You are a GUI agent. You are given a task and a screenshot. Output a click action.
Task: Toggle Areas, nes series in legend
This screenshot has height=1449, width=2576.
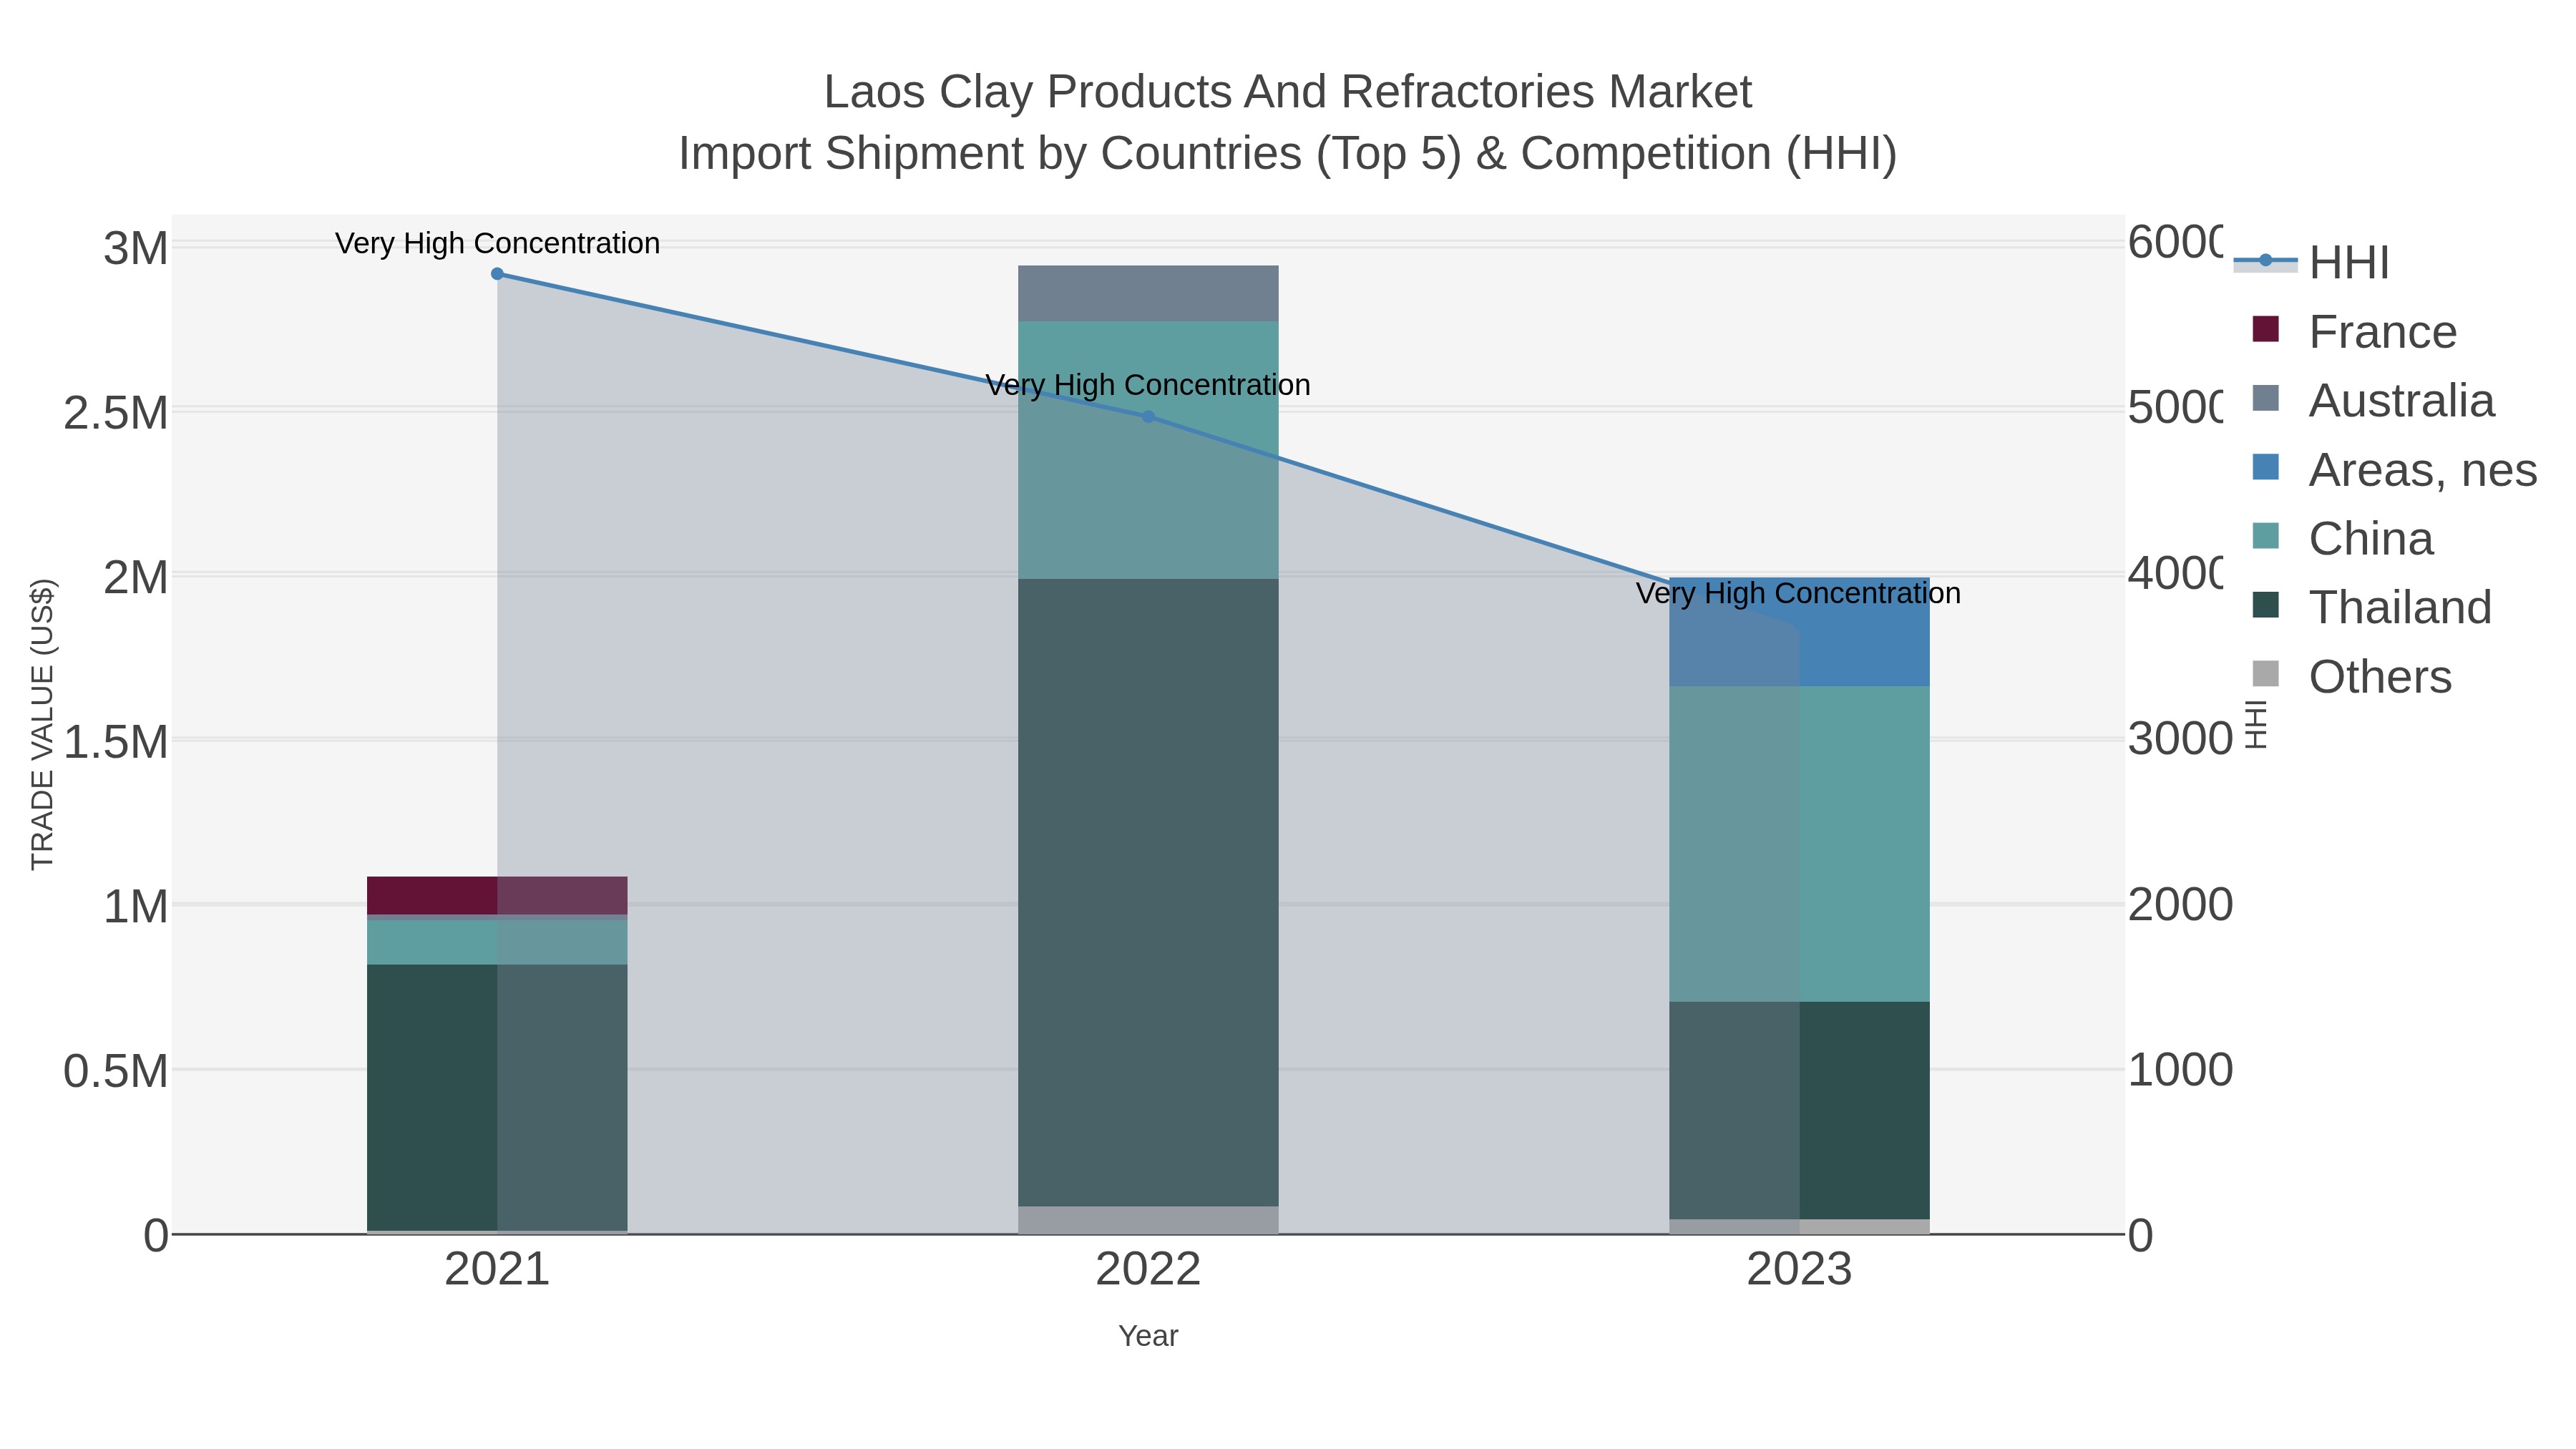2395,470
